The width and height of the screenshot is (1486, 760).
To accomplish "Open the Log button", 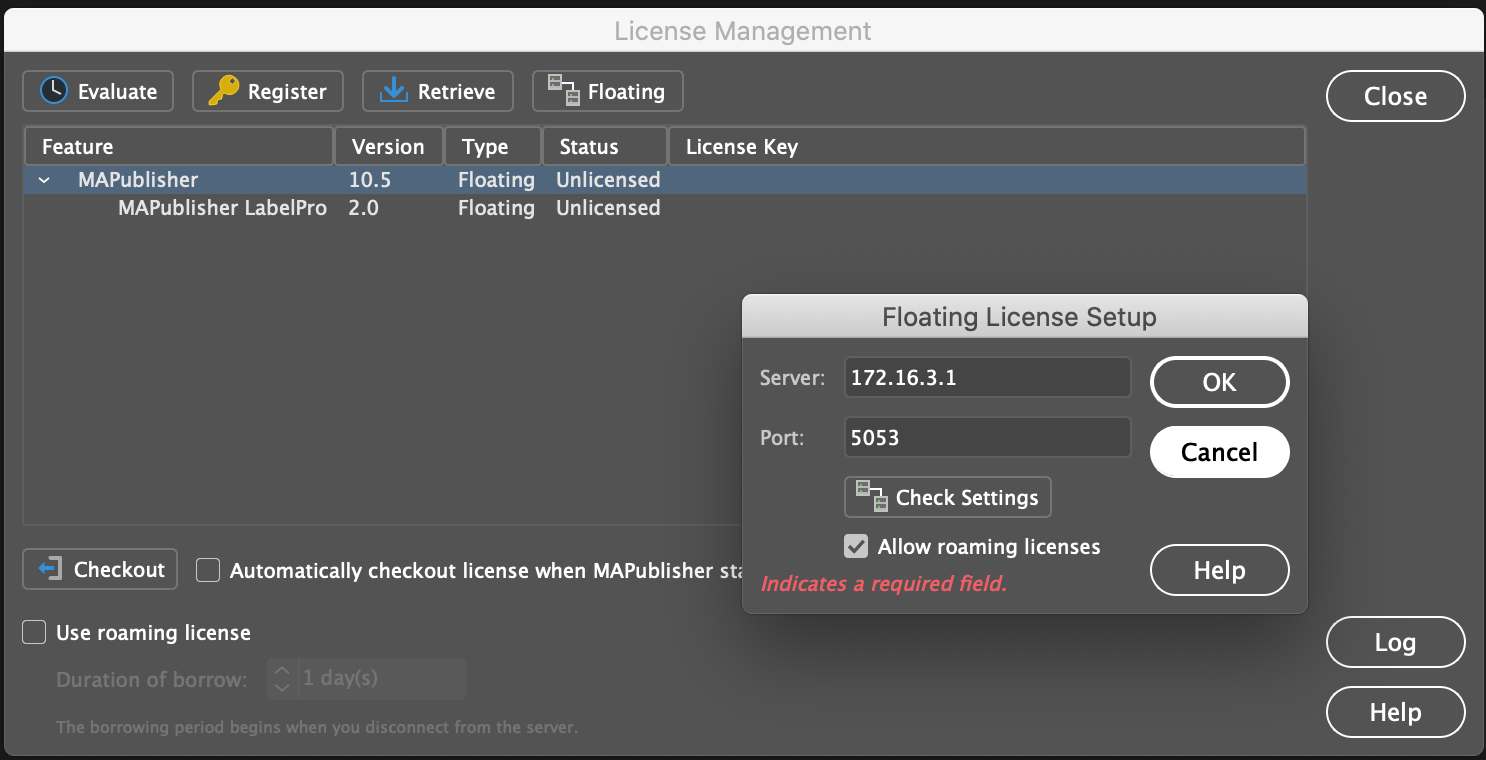I will coord(1394,642).
